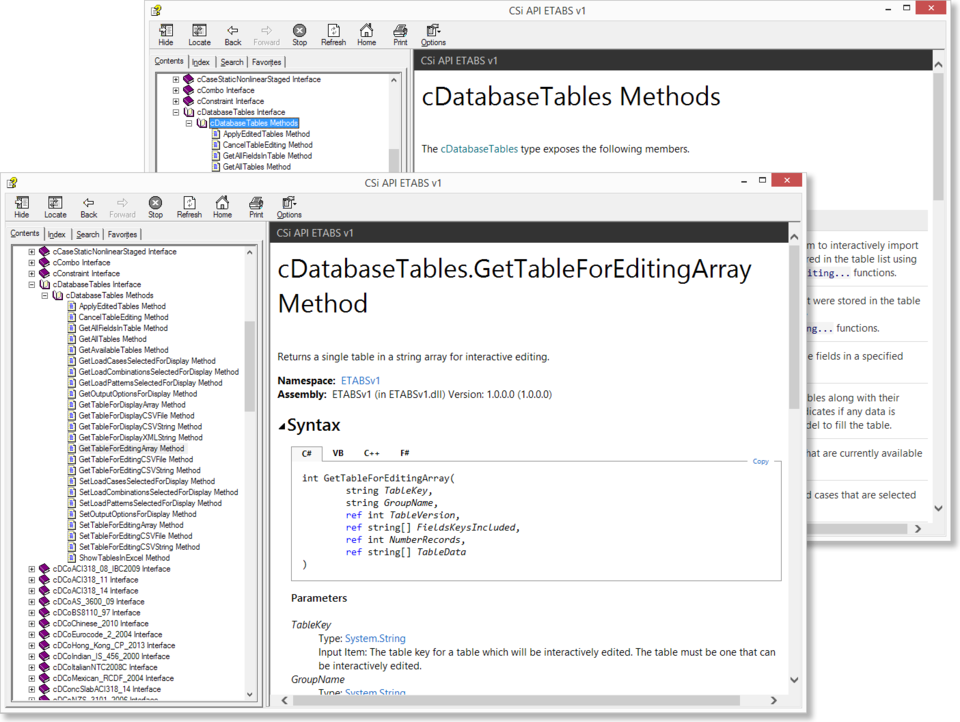
Task: Go Back in the back help window
Action: coord(233,35)
